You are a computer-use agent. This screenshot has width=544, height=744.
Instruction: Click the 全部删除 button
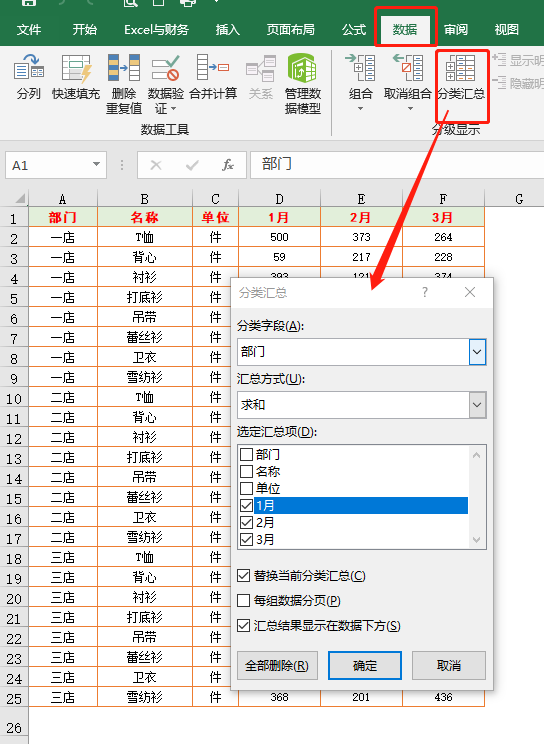(x=277, y=665)
